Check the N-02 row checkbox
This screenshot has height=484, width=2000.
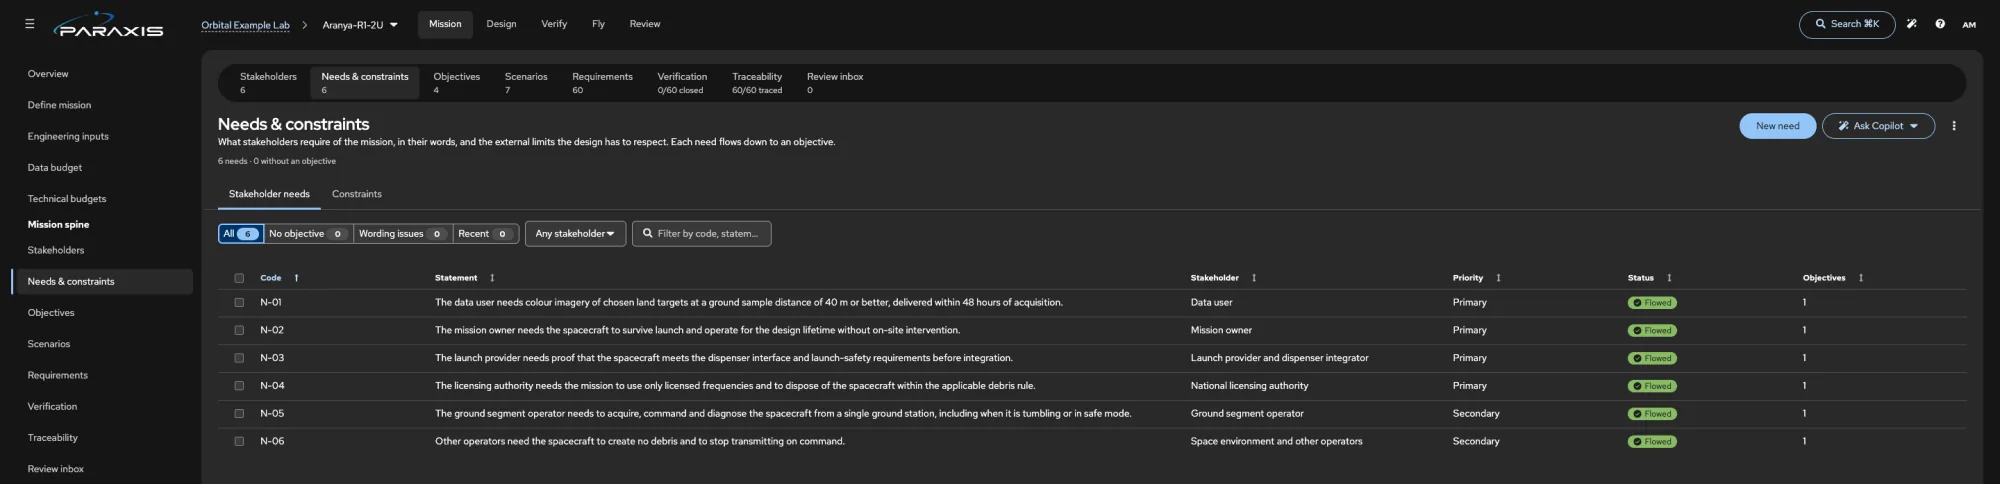coord(239,330)
